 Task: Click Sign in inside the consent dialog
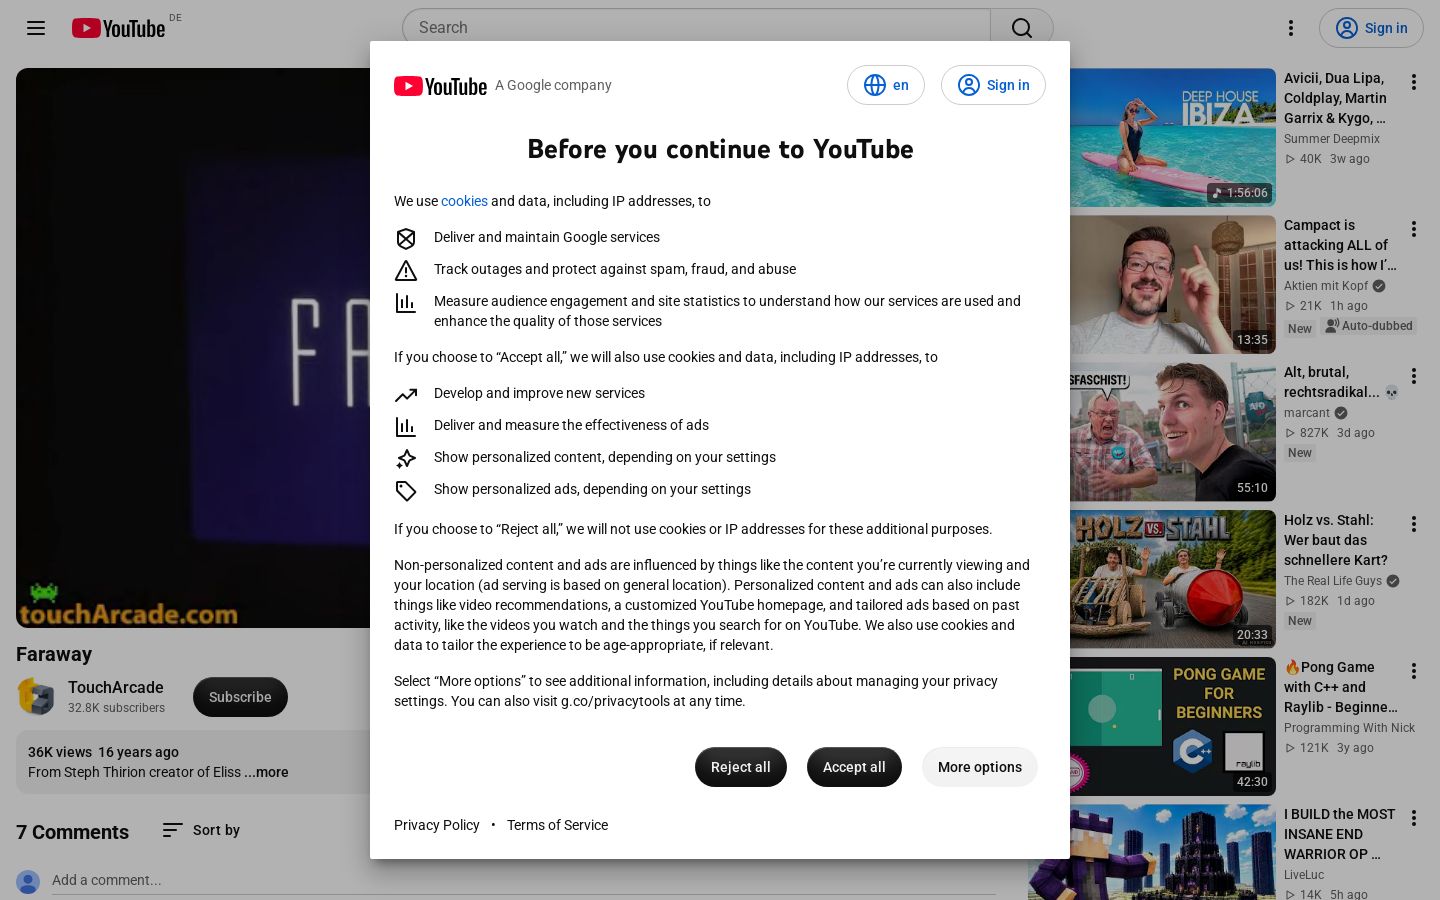click(x=993, y=85)
